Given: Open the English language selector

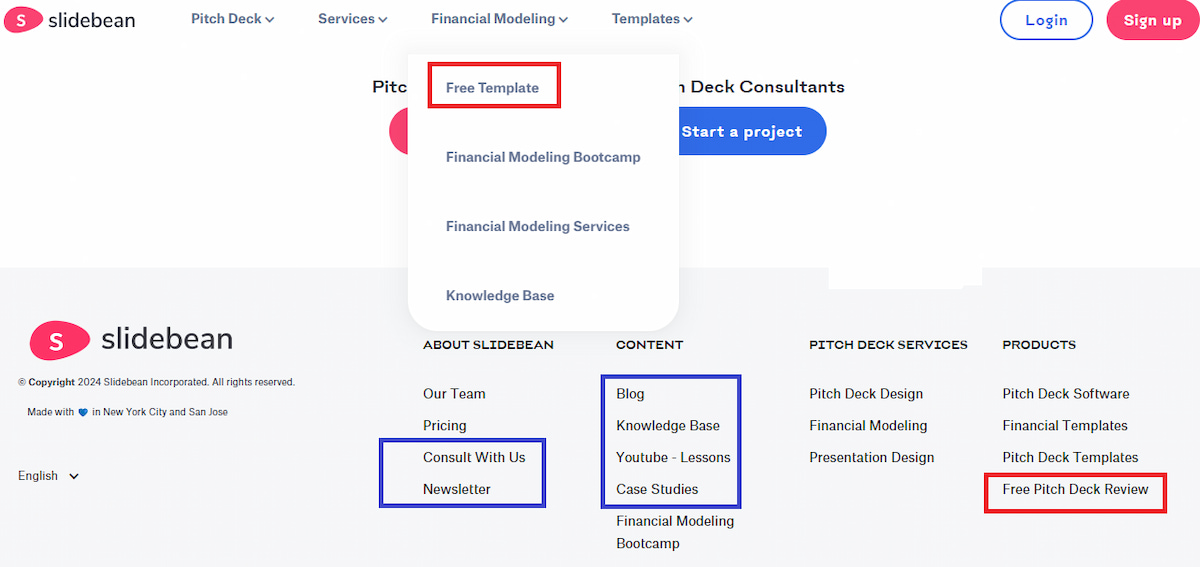Looking at the screenshot, I should (x=48, y=476).
